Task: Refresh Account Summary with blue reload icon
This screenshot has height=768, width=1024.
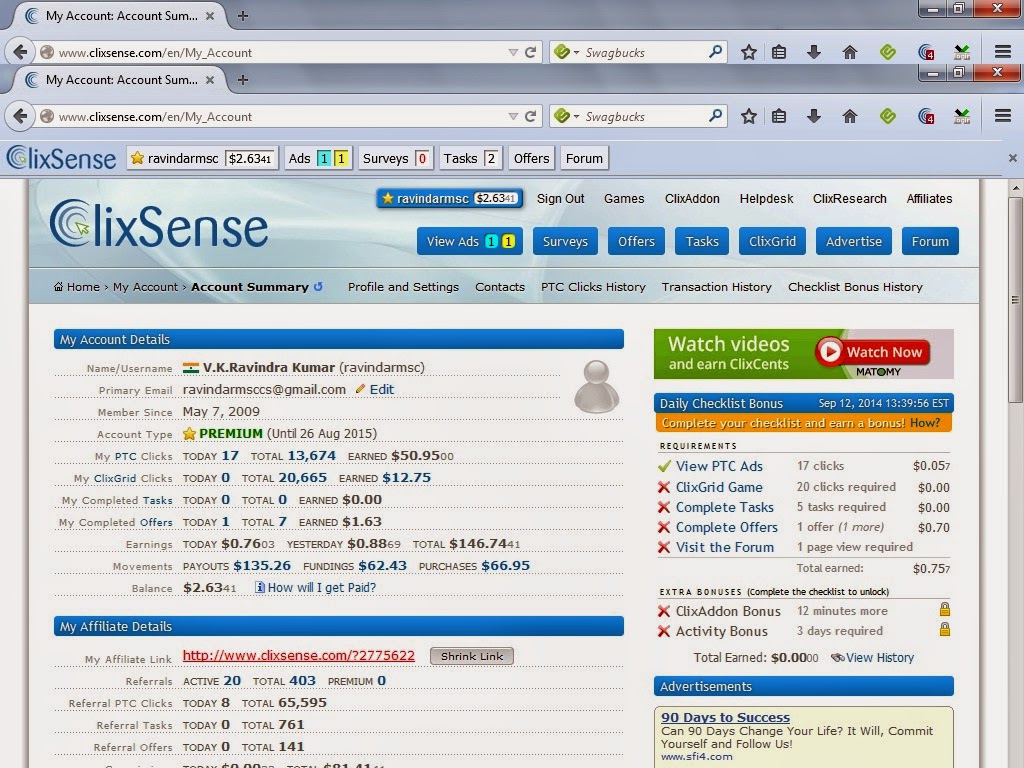Action: [x=318, y=286]
